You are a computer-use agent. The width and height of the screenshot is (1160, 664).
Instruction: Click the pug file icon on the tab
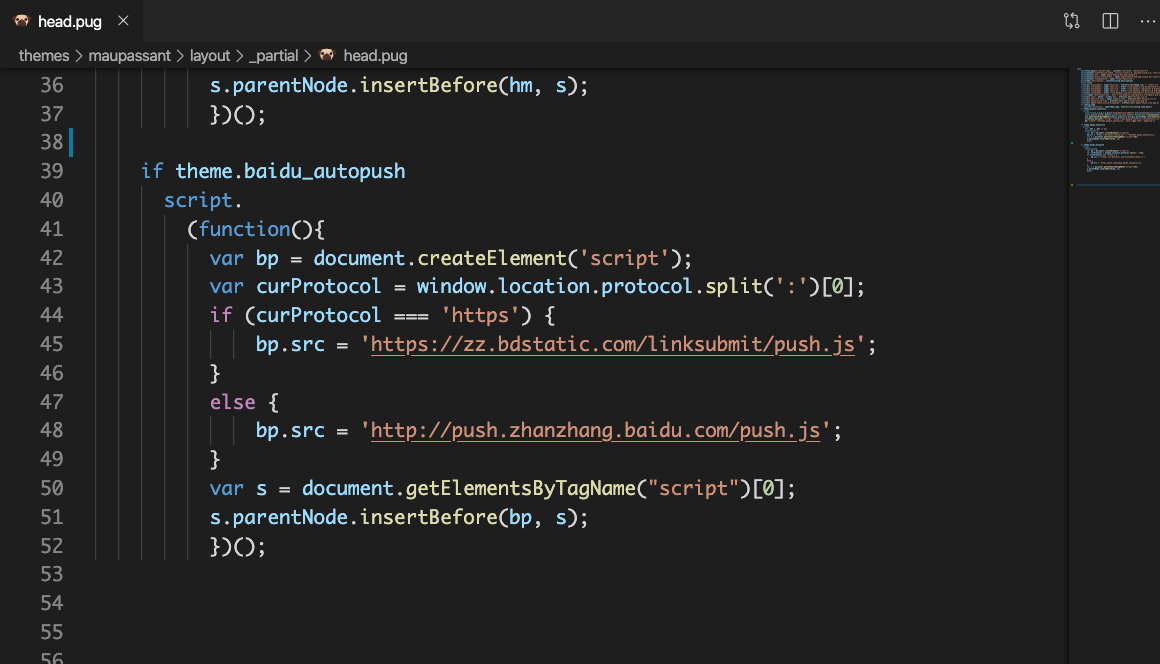coord(21,21)
